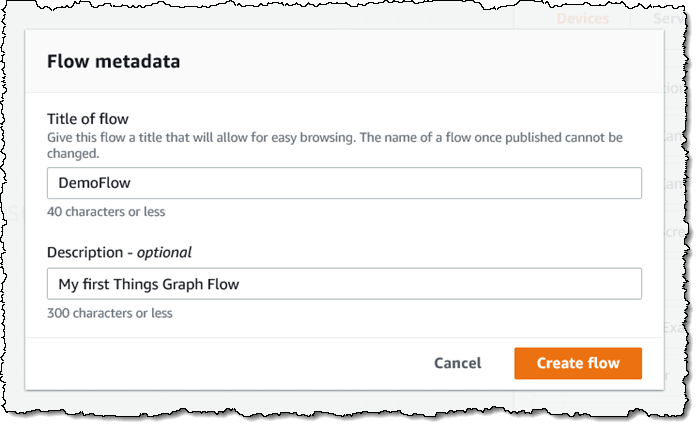The image size is (700, 427).
Task: Focus the Title of flow input field
Action: click(x=344, y=182)
